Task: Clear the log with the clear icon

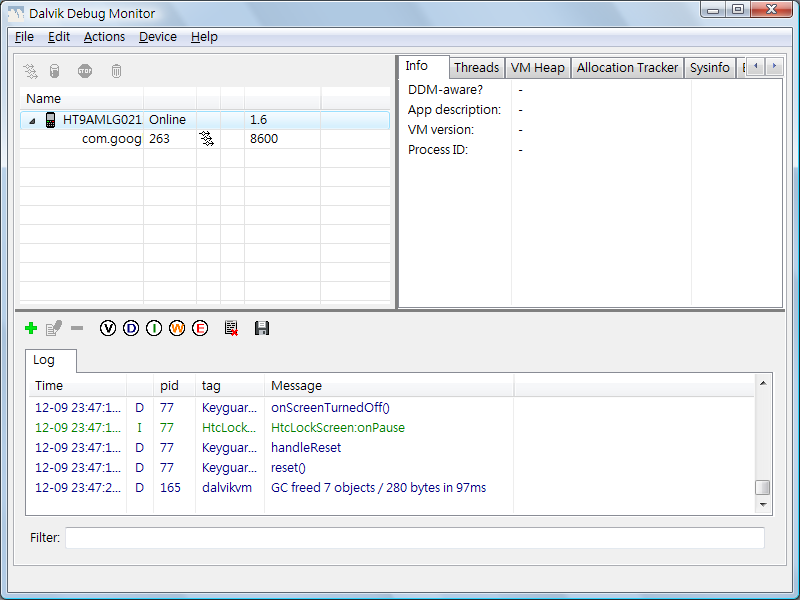Action: click(x=232, y=328)
